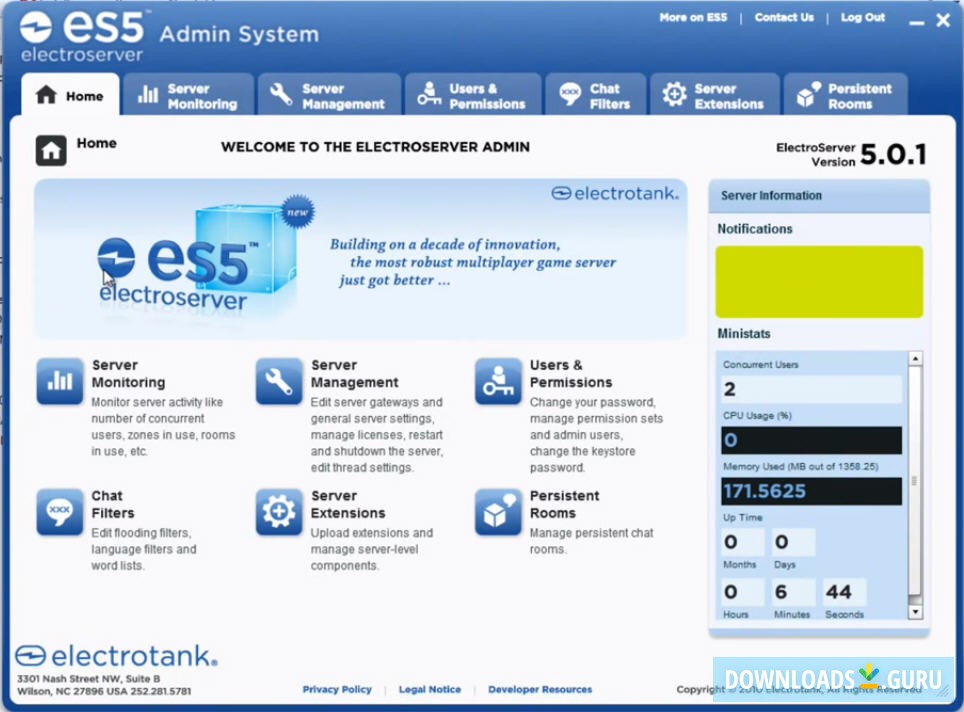Click the Log Out link
This screenshot has height=712, width=964.
(862, 17)
